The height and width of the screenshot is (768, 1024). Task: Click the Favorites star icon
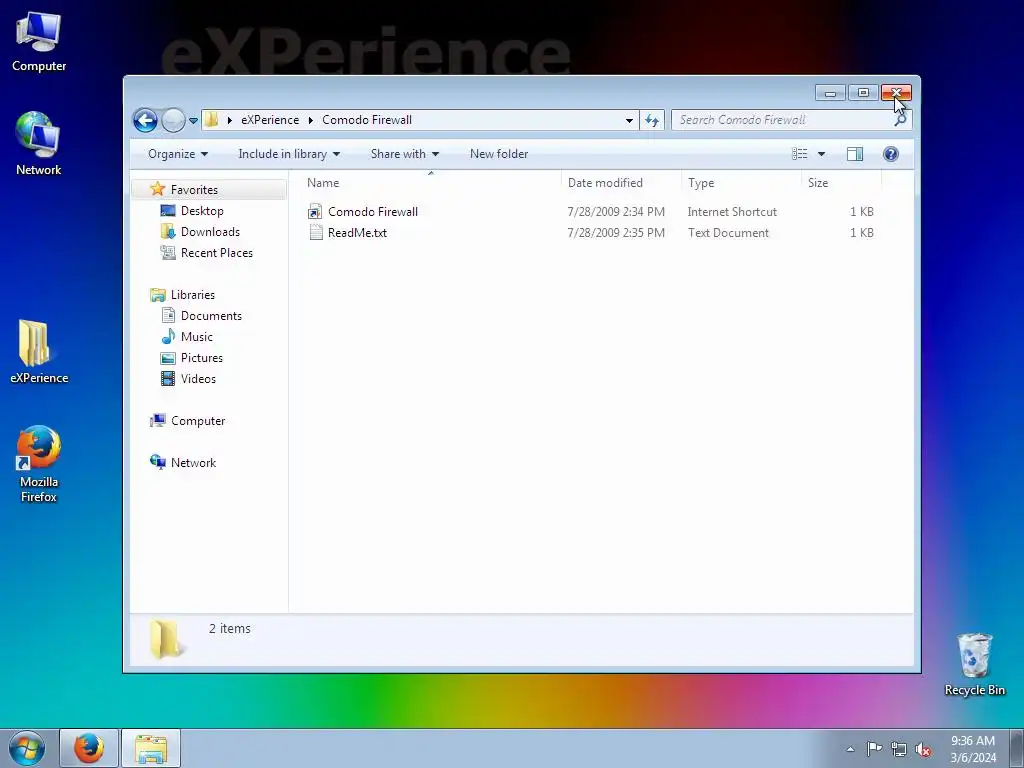(x=157, y=189)
